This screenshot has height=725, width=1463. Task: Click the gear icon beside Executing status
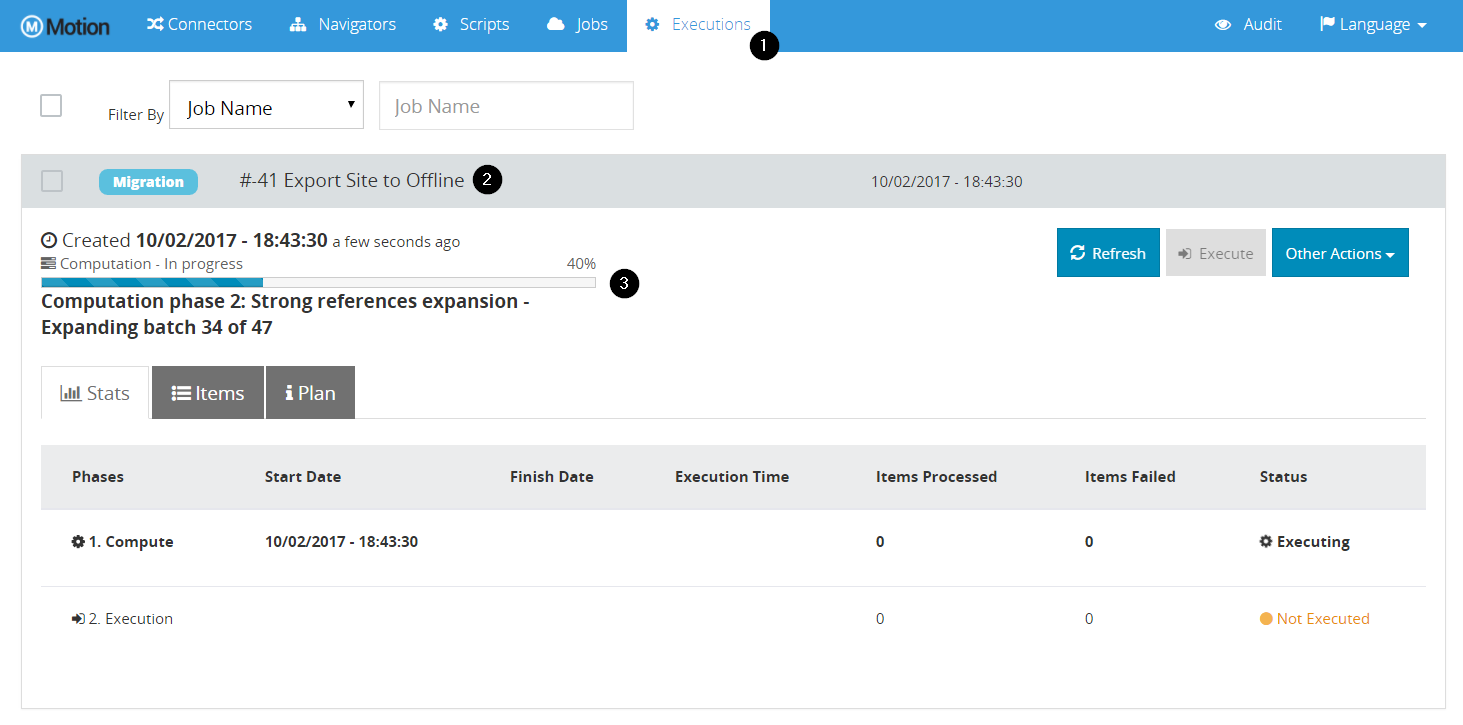(x=1266, y=542)
